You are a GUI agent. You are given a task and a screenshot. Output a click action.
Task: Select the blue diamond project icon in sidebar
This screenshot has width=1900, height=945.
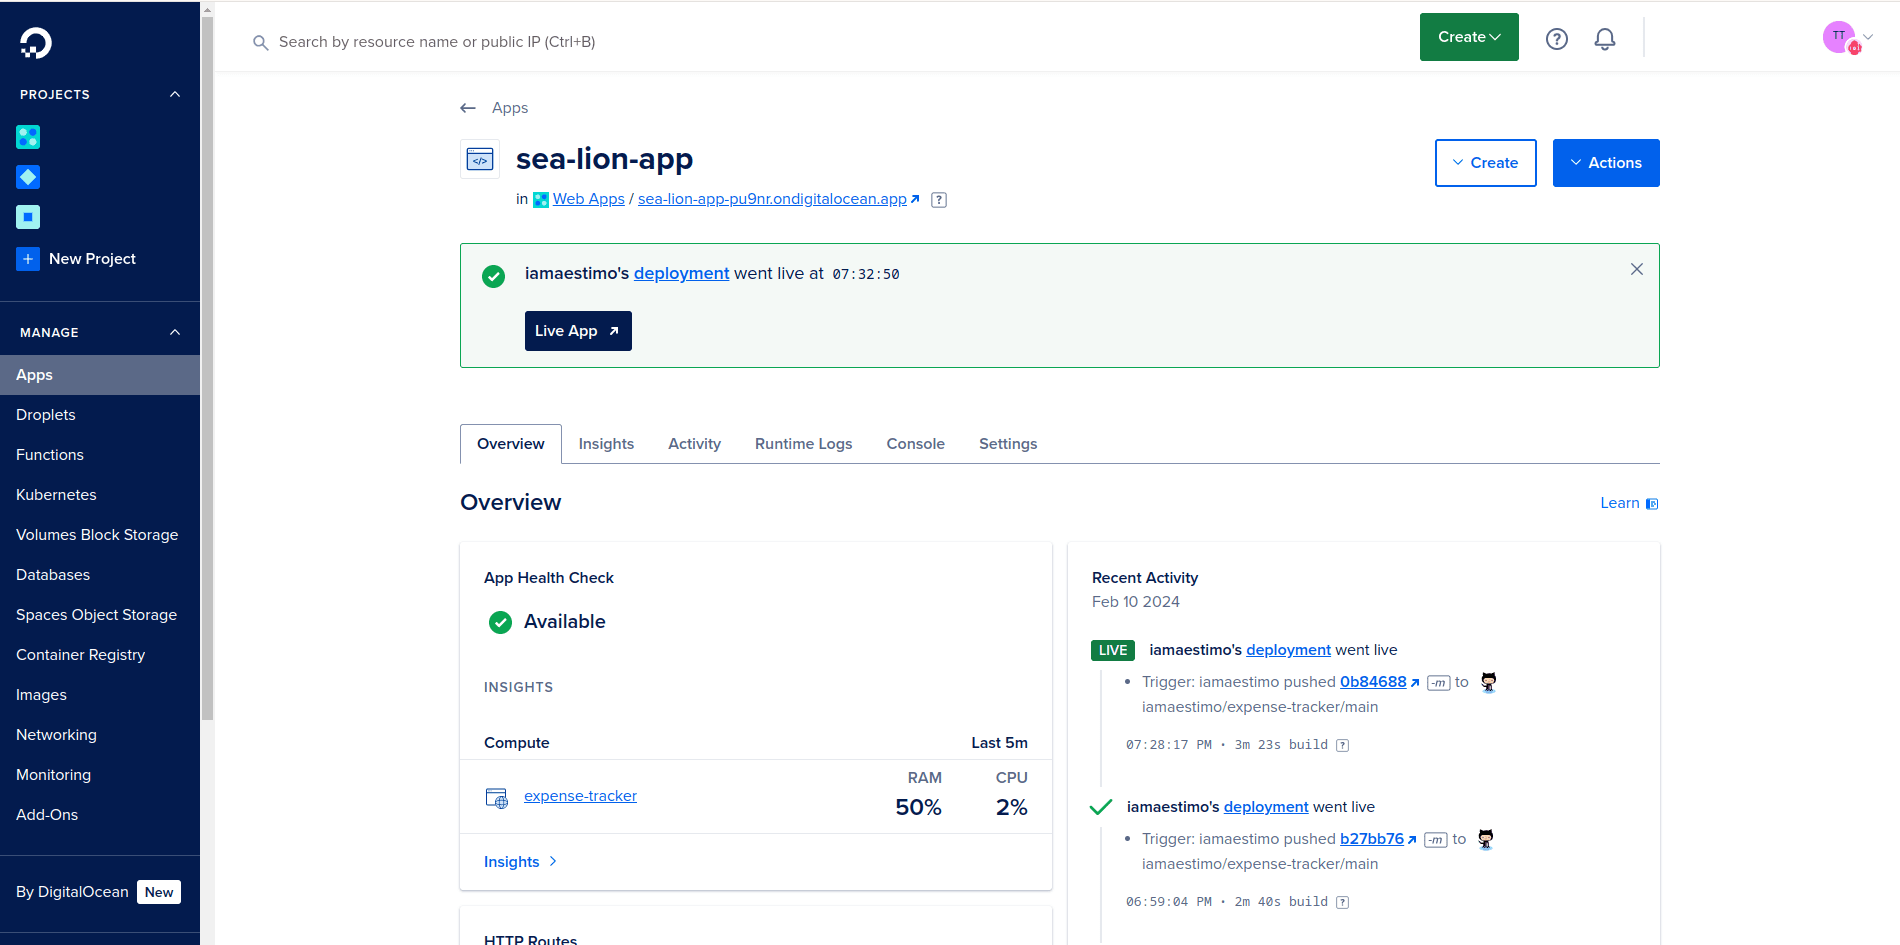coord(27,177)
